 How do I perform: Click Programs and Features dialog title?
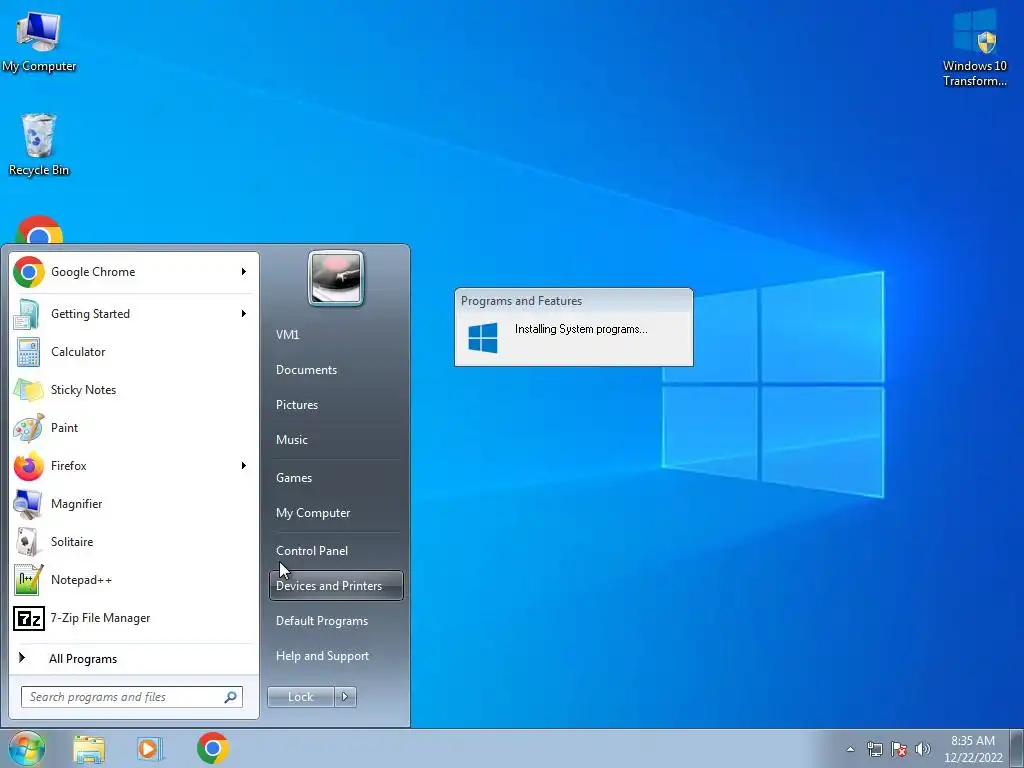521,301
